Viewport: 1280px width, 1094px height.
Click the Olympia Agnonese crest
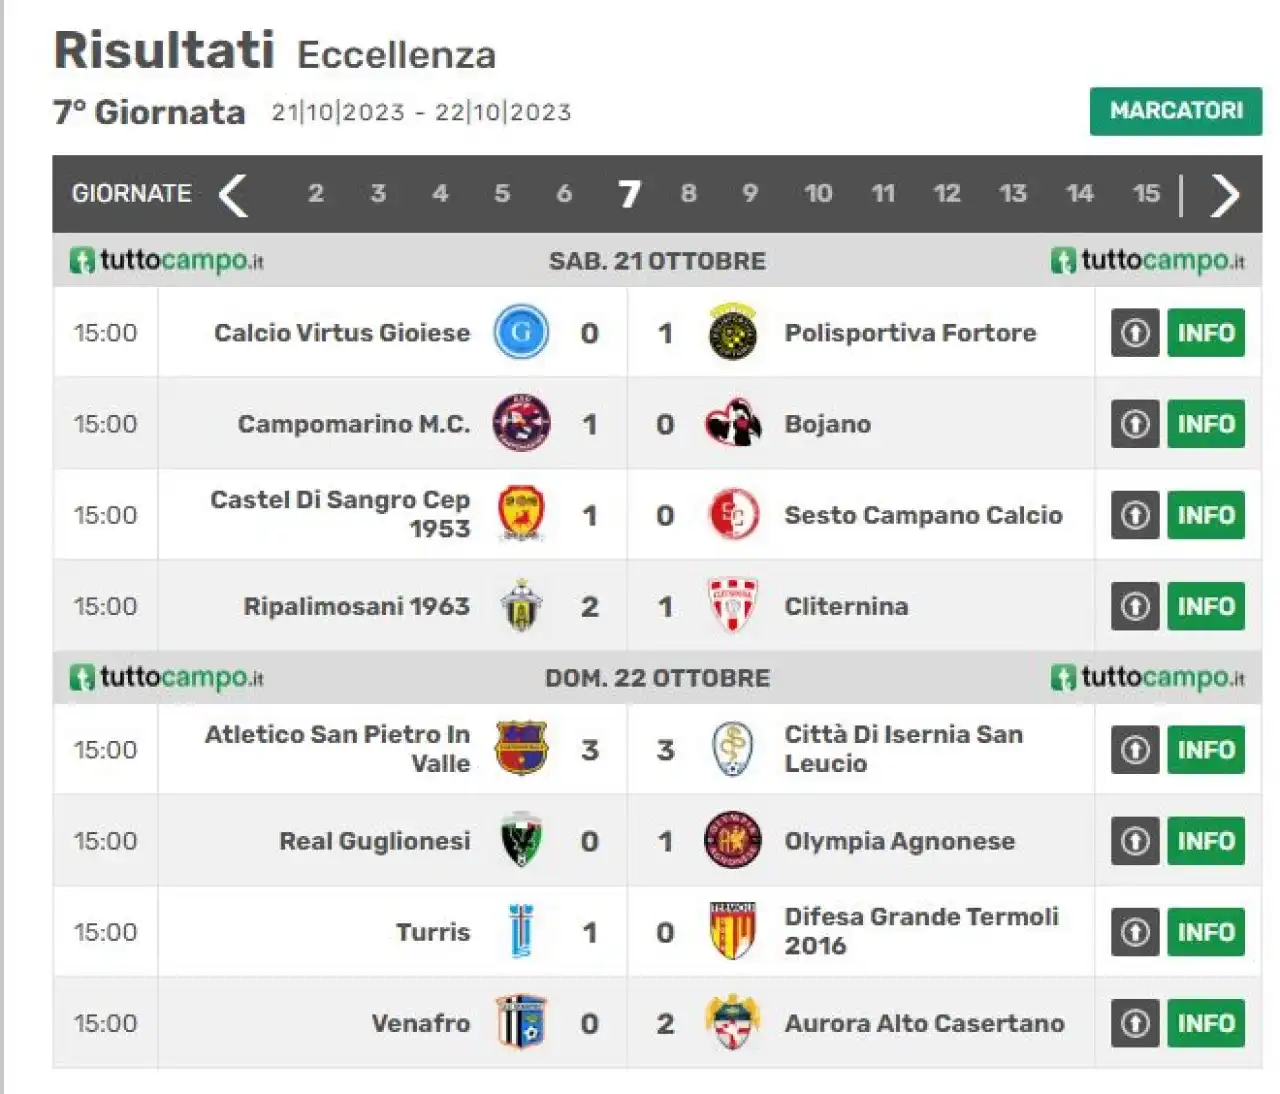[733, 841]
